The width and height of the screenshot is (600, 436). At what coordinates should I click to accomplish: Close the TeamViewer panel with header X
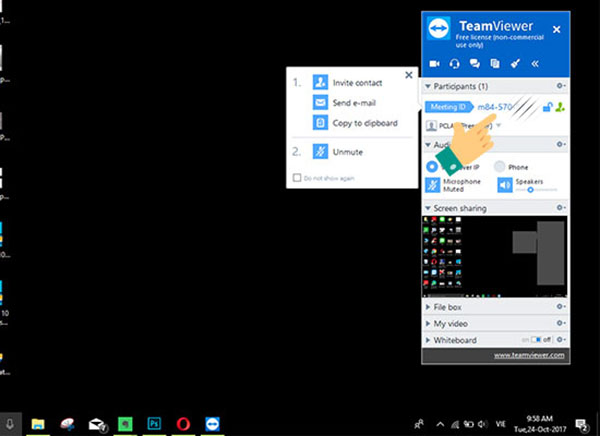[x=557, y=29]
